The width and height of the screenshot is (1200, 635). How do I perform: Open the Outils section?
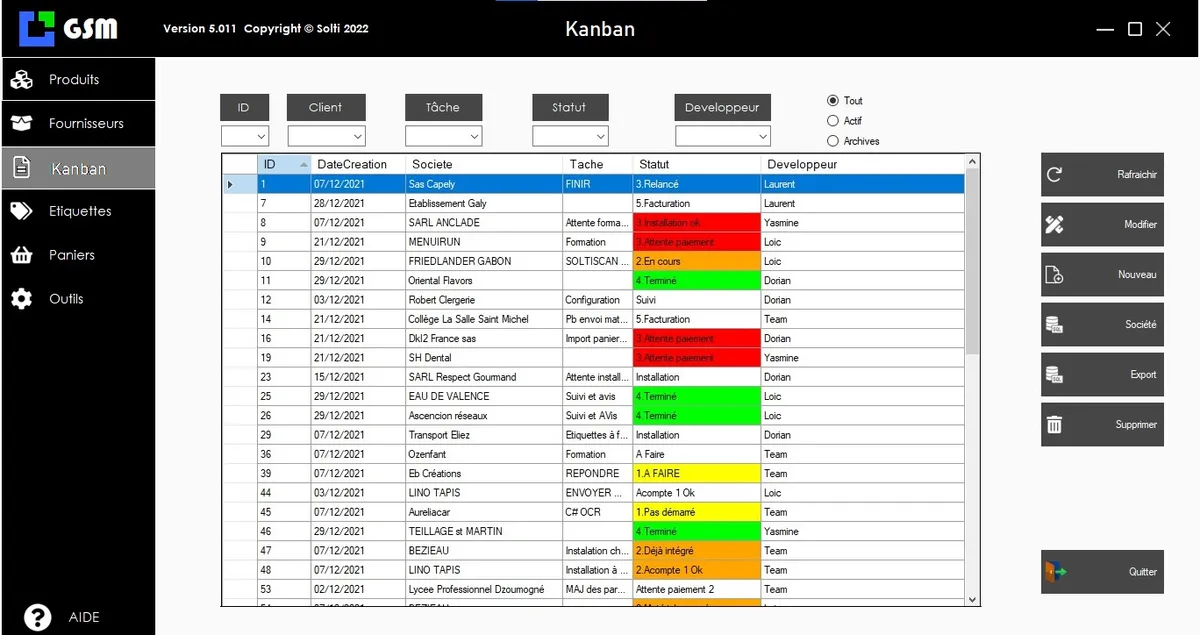pos(78,299)
